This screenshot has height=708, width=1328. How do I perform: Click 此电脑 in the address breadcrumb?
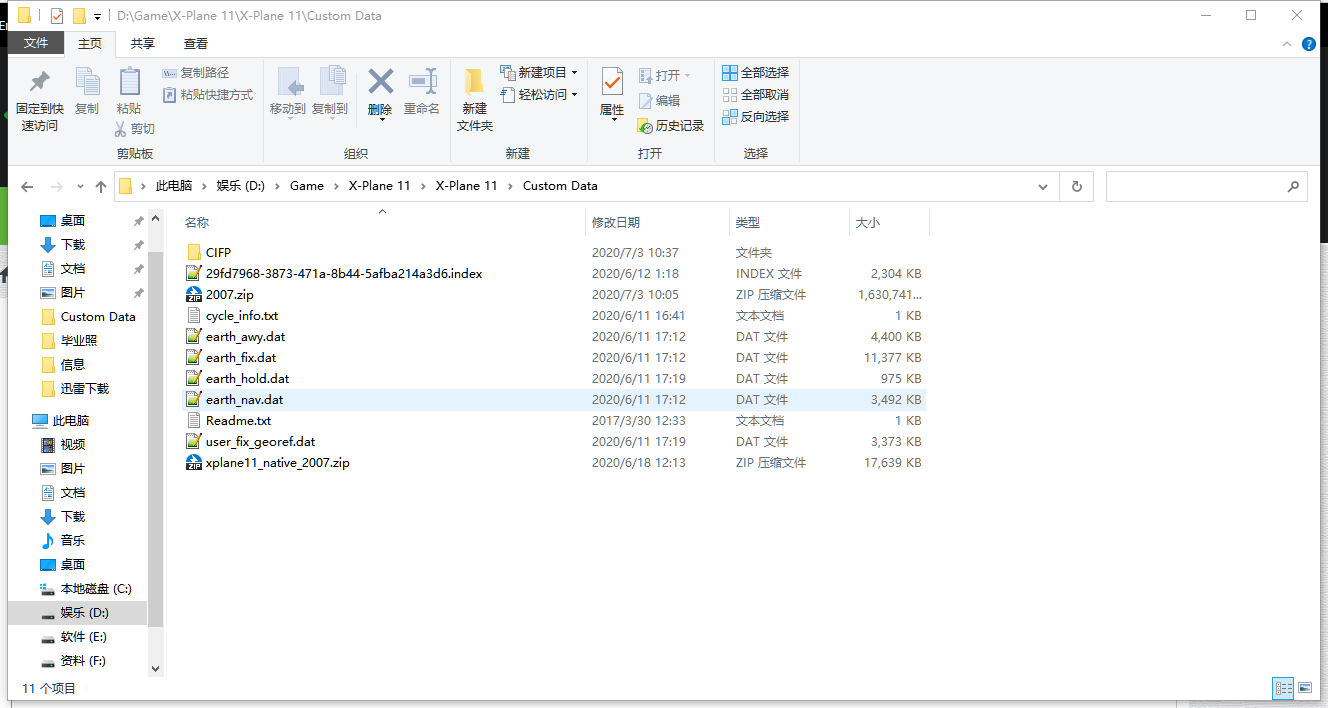174,186
